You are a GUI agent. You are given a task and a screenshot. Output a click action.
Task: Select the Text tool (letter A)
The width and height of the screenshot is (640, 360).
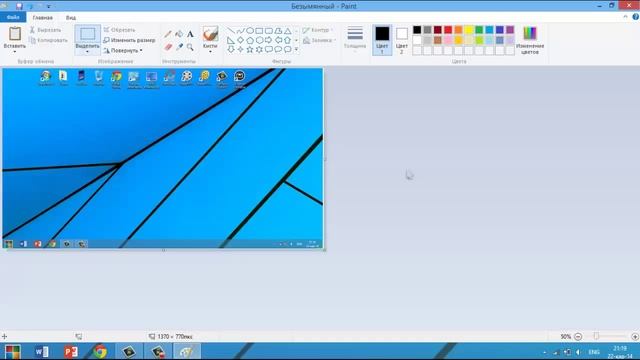point(190,34)
